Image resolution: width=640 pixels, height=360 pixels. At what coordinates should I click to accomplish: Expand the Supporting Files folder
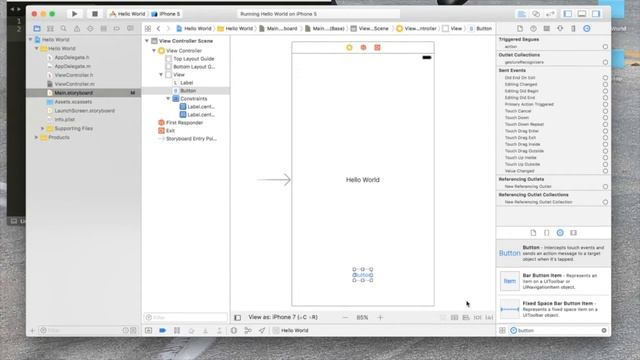coord(42,129)
